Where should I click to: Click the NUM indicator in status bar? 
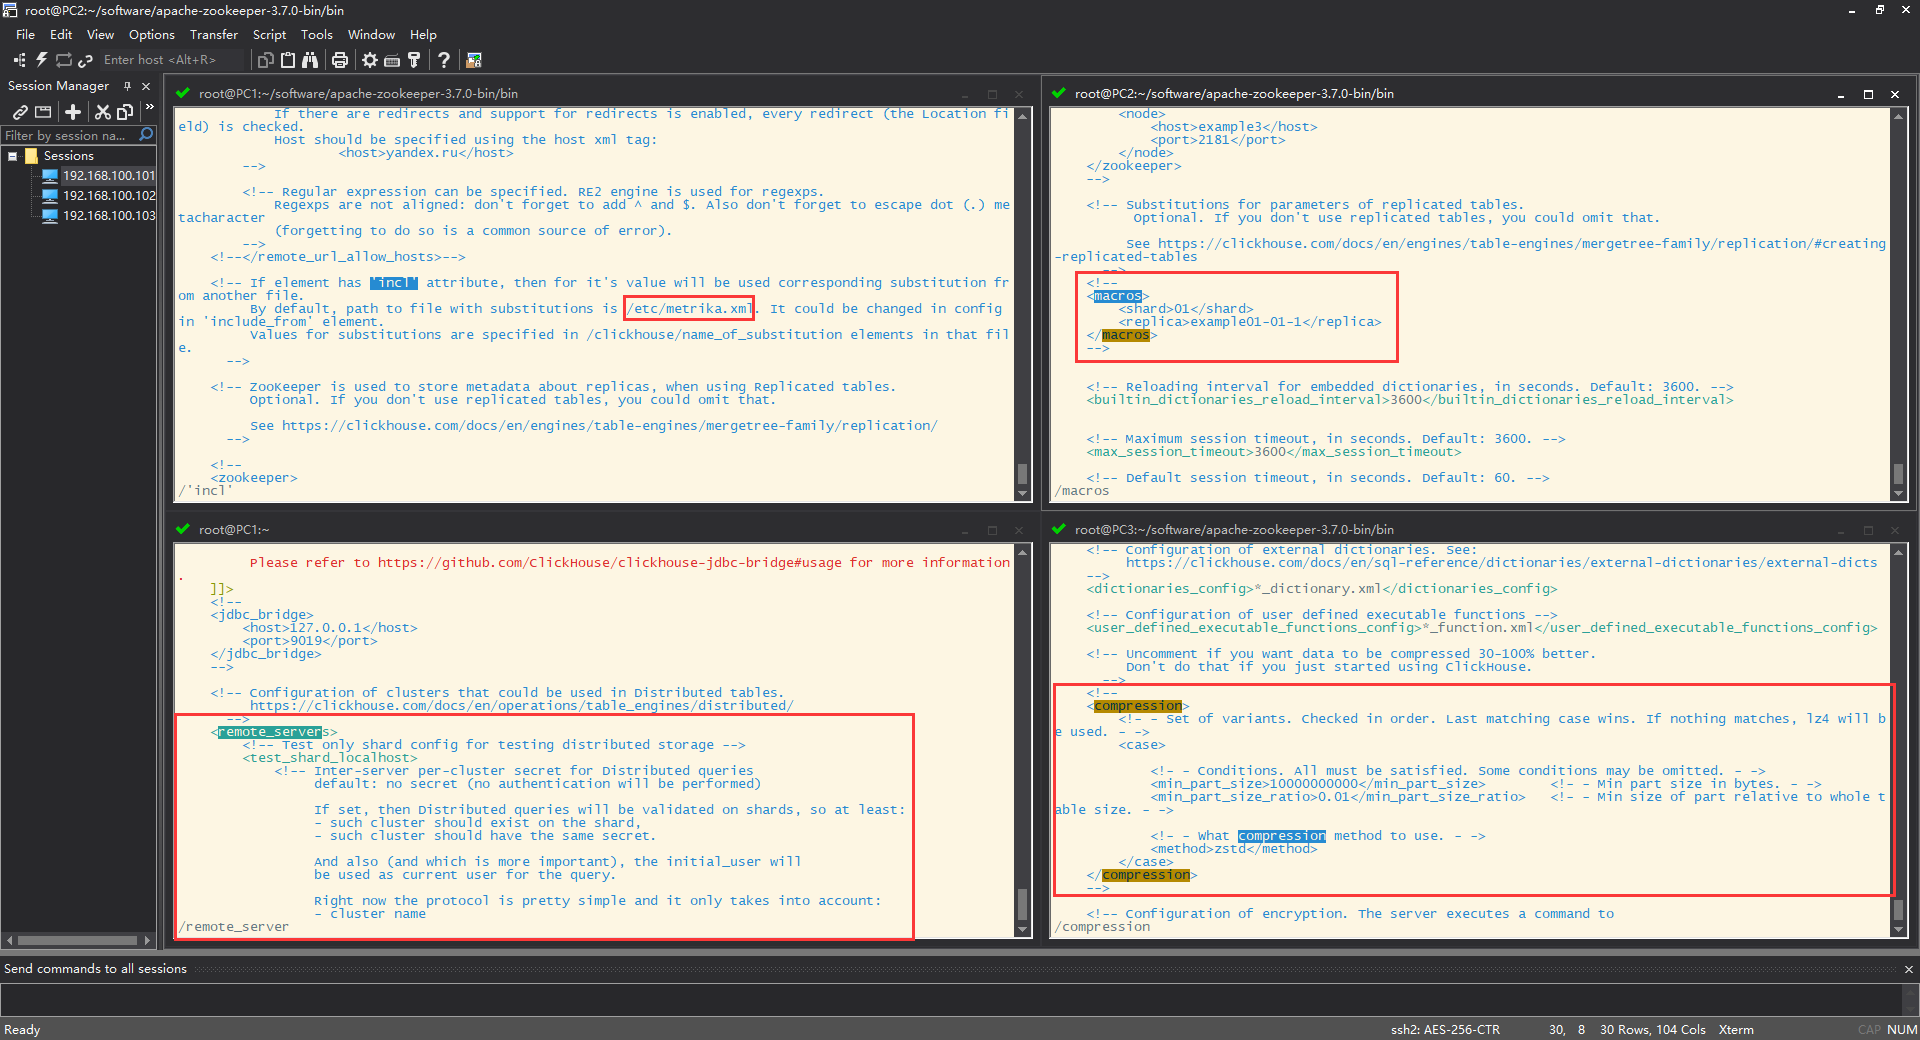click(1902, 1030)
